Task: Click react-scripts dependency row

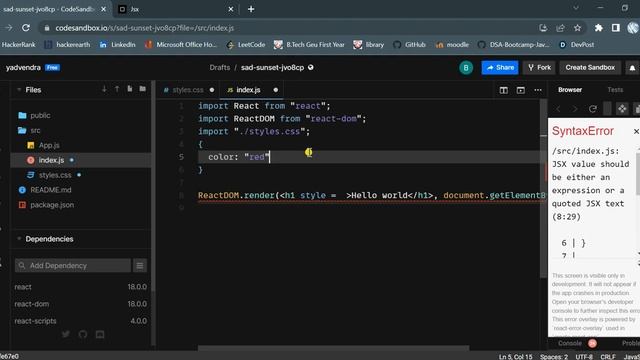Action: click(x=80, y=321)
